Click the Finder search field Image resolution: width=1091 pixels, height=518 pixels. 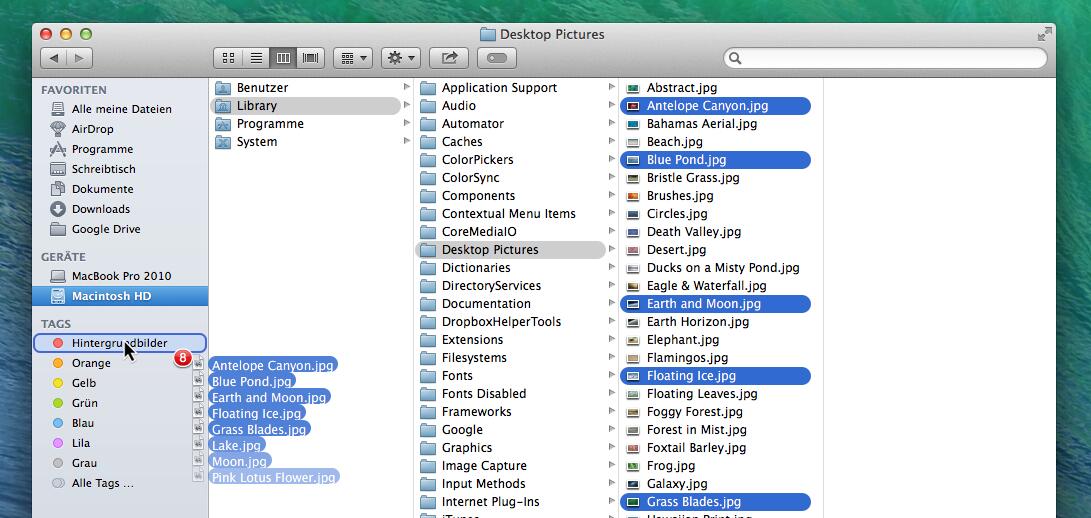[885, 58]
